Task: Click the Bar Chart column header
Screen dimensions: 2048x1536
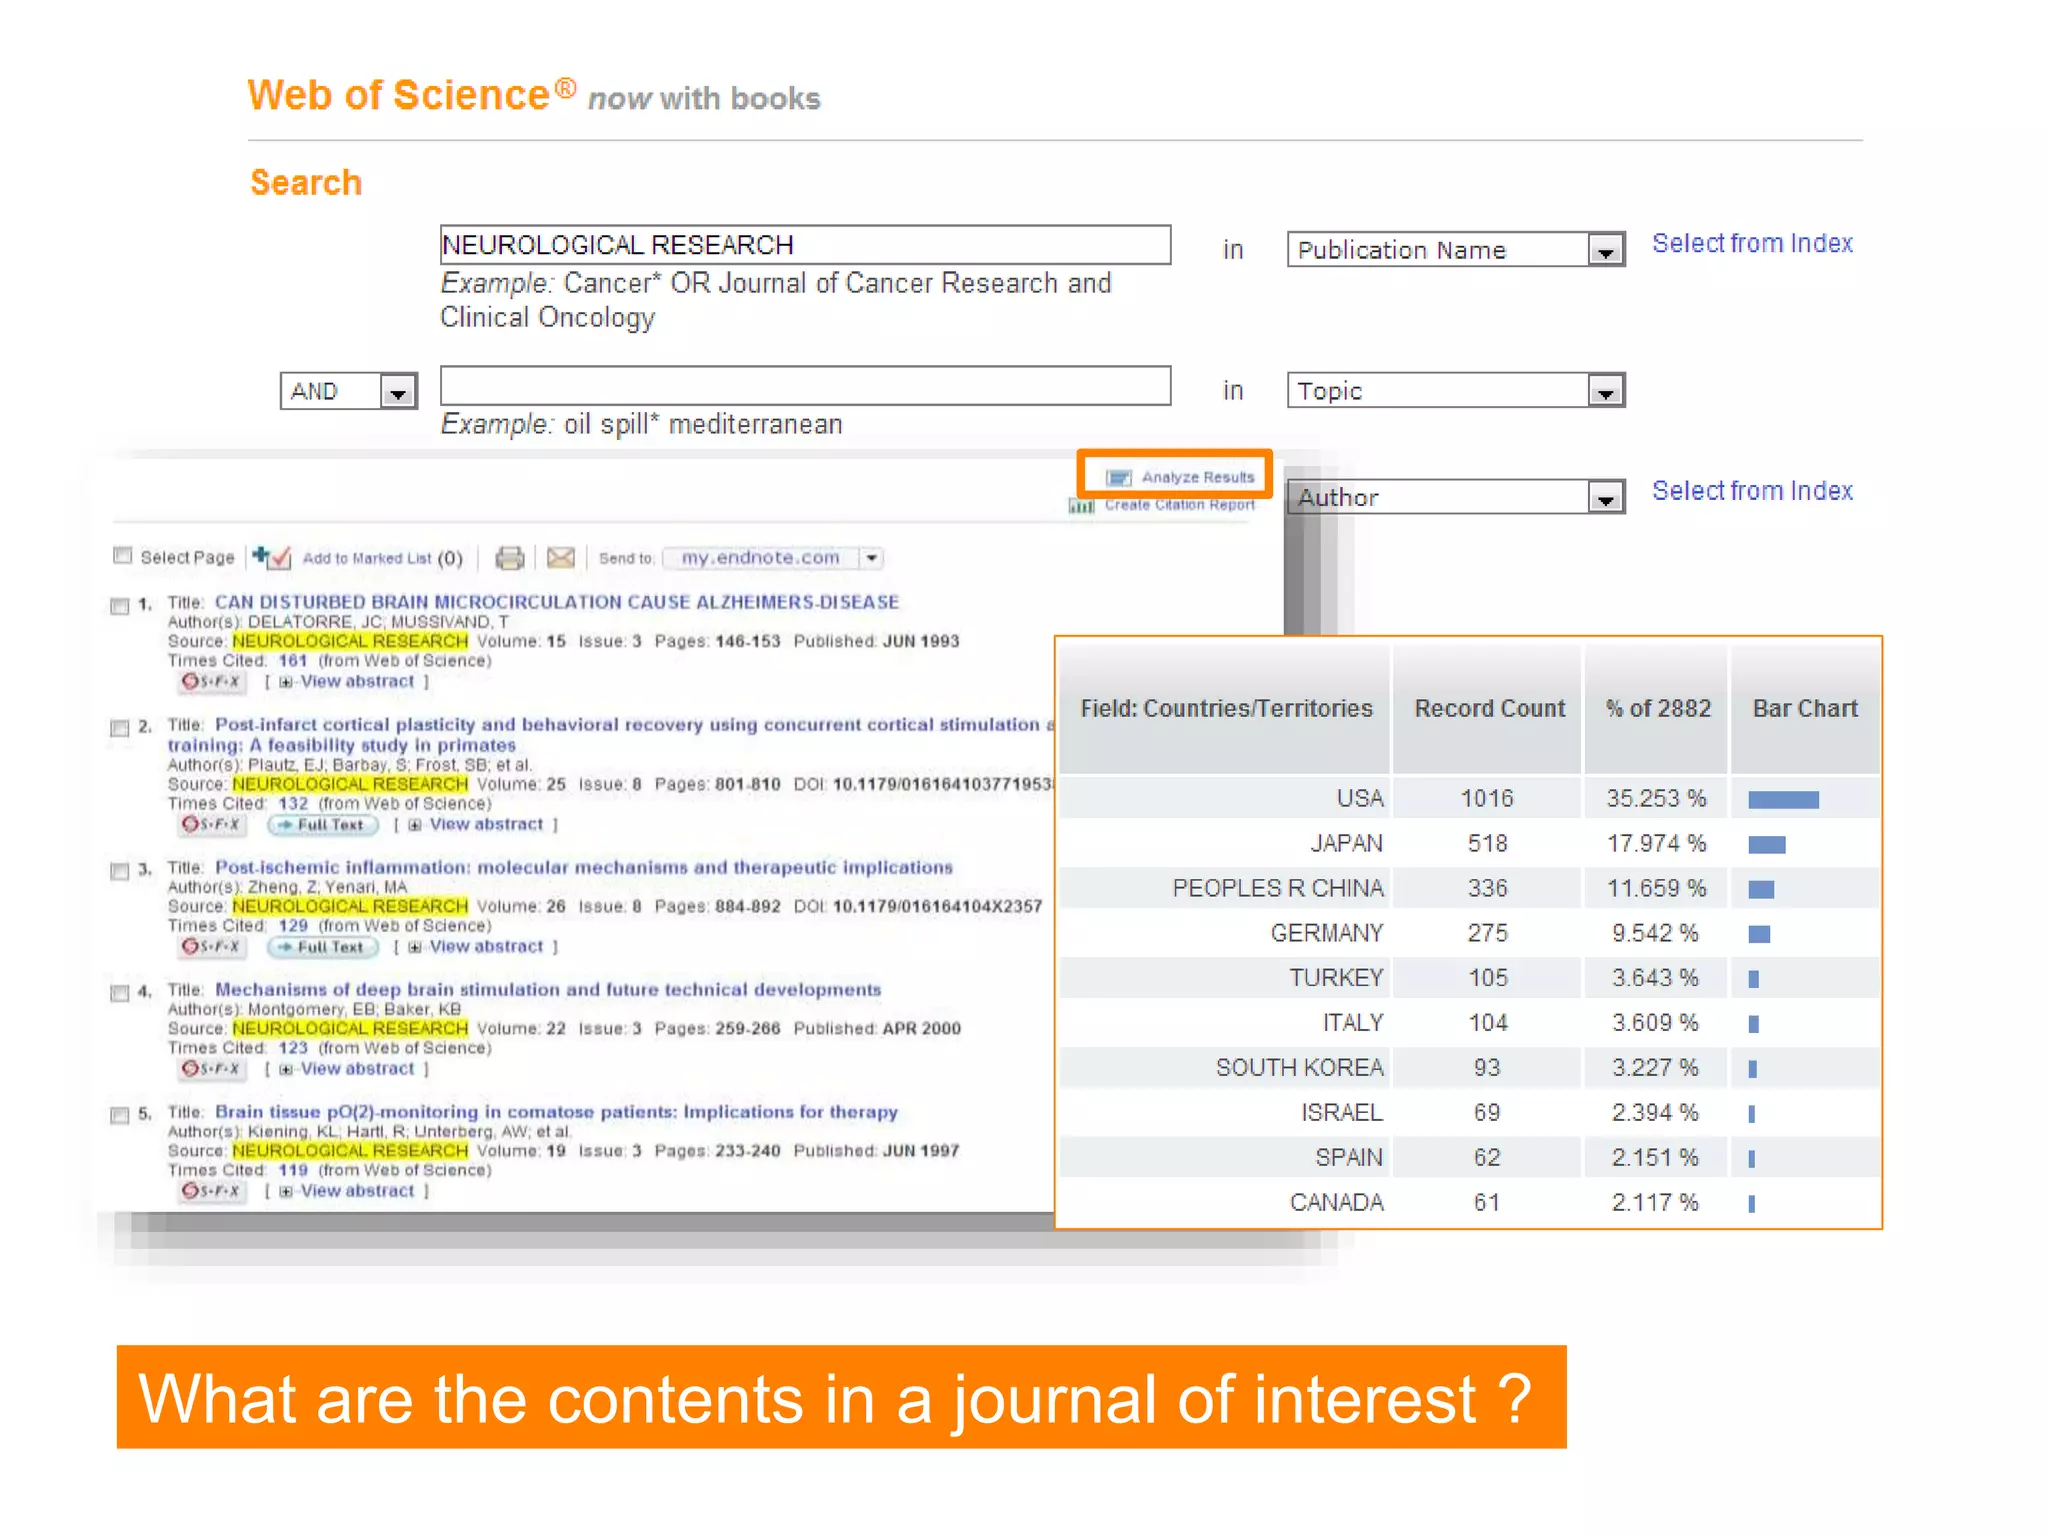Action: pyautogui.click(x=1805, y=709)
